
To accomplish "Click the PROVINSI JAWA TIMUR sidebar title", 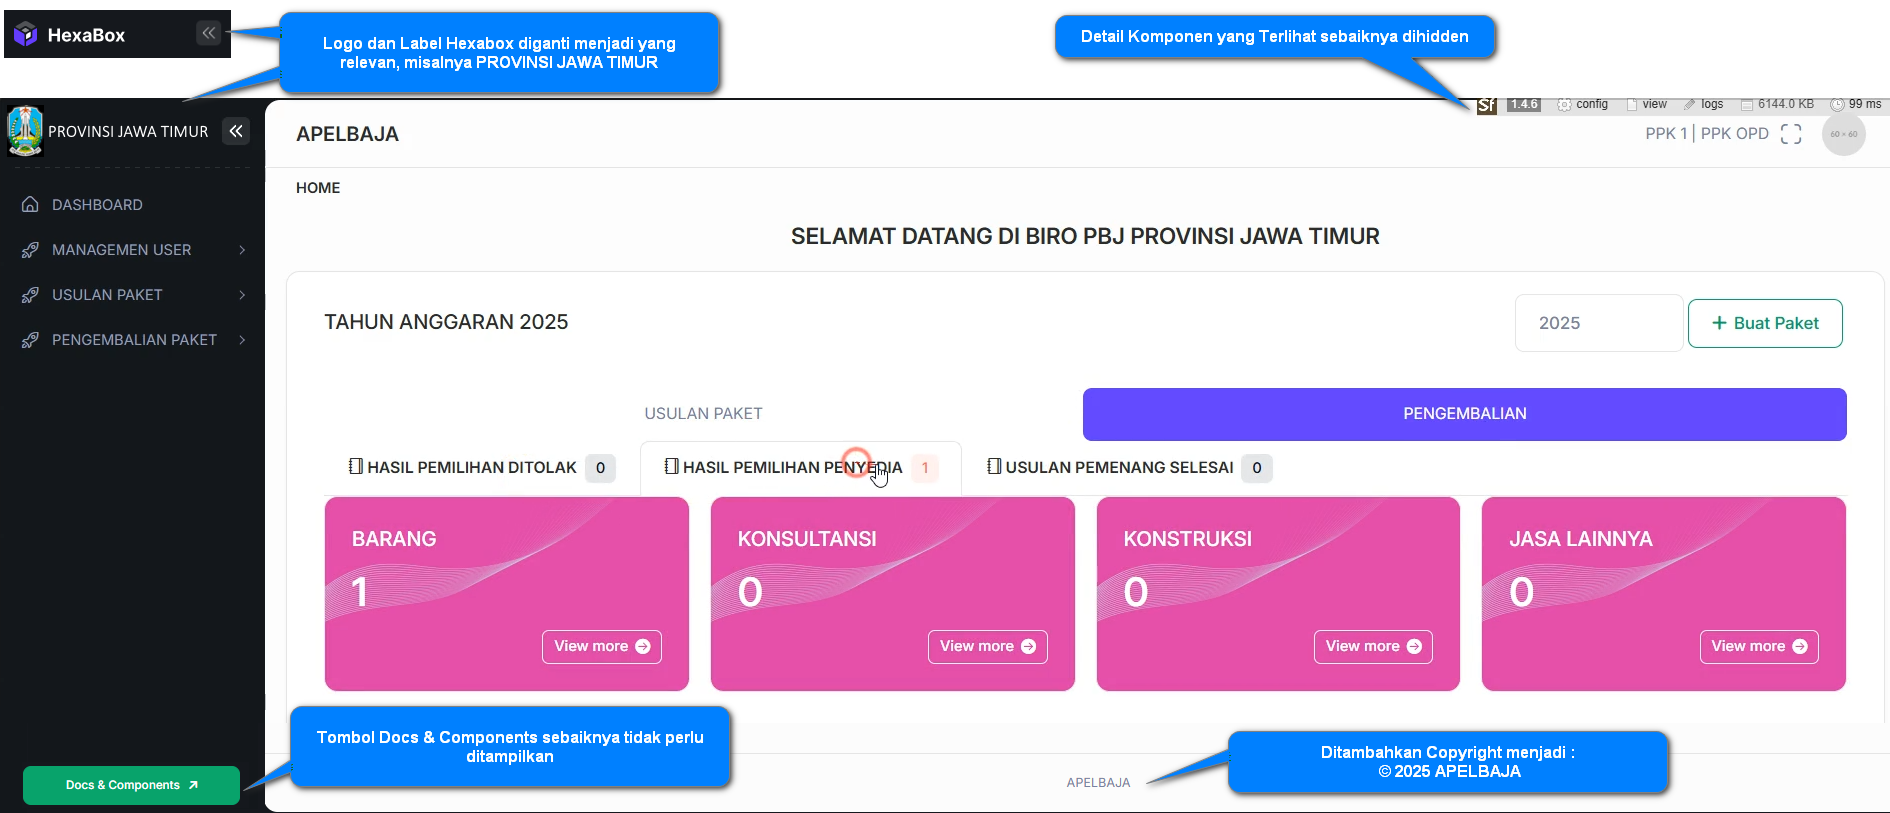I will click(x=128, y=132).
